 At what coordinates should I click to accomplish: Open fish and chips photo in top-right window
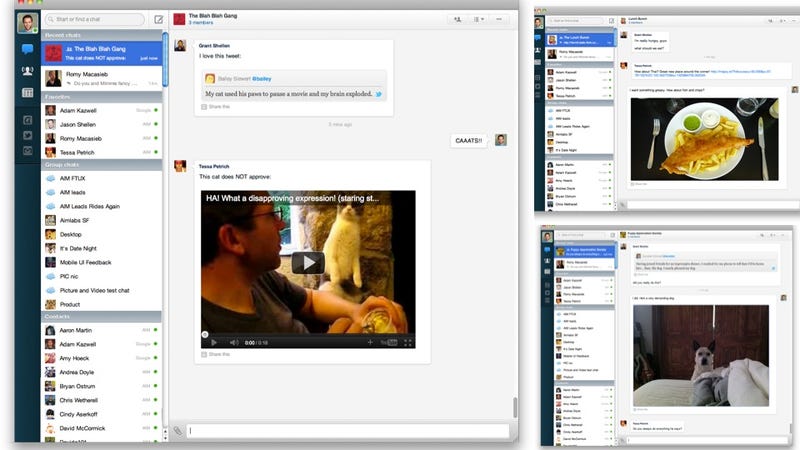(x=705, y=139)
